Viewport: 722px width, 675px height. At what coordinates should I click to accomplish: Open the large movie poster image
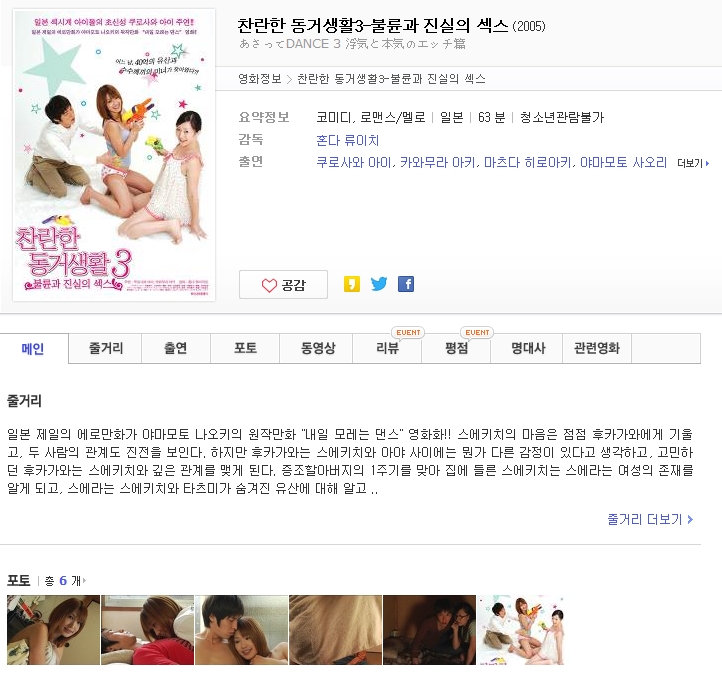pos(114,155)
